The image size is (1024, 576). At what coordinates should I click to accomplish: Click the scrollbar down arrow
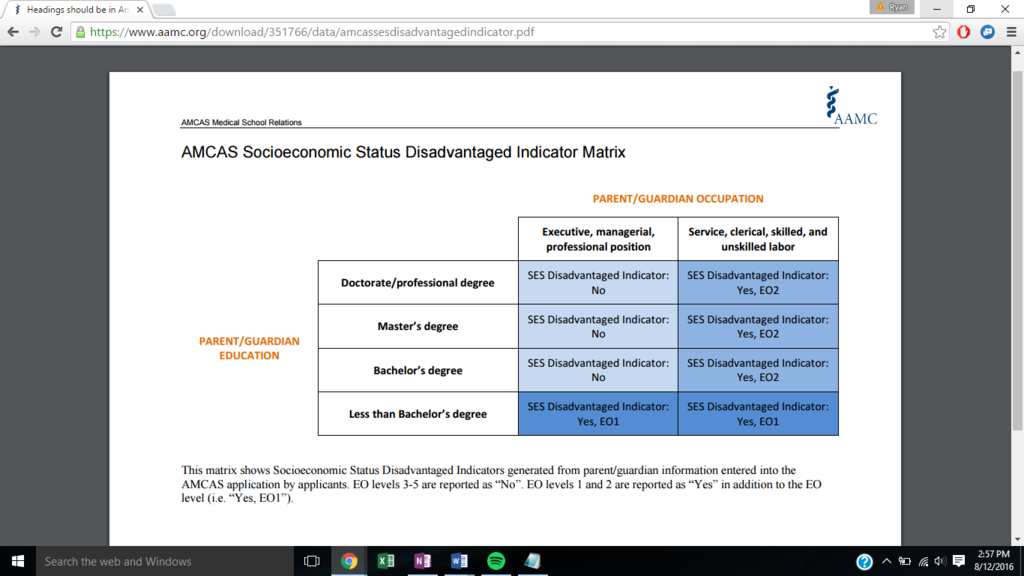click(x=1017, y=539)
